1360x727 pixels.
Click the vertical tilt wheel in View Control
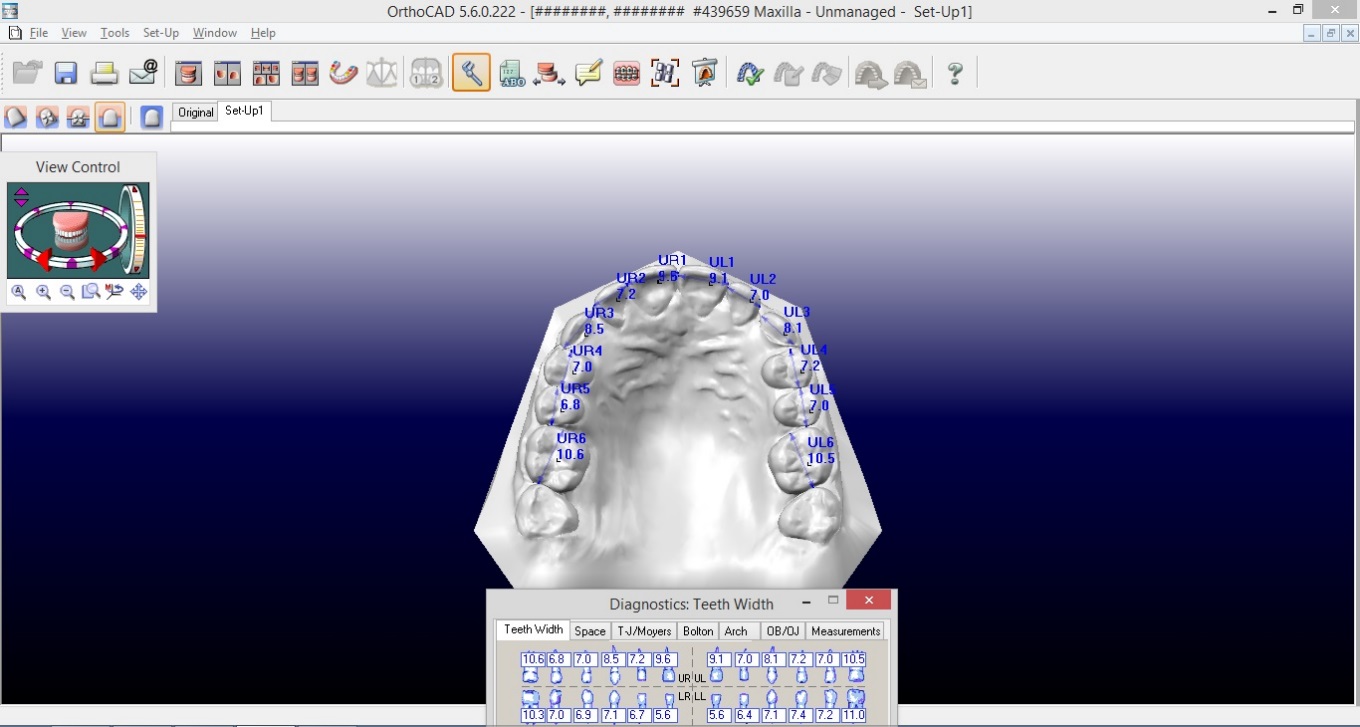point(137,229)
